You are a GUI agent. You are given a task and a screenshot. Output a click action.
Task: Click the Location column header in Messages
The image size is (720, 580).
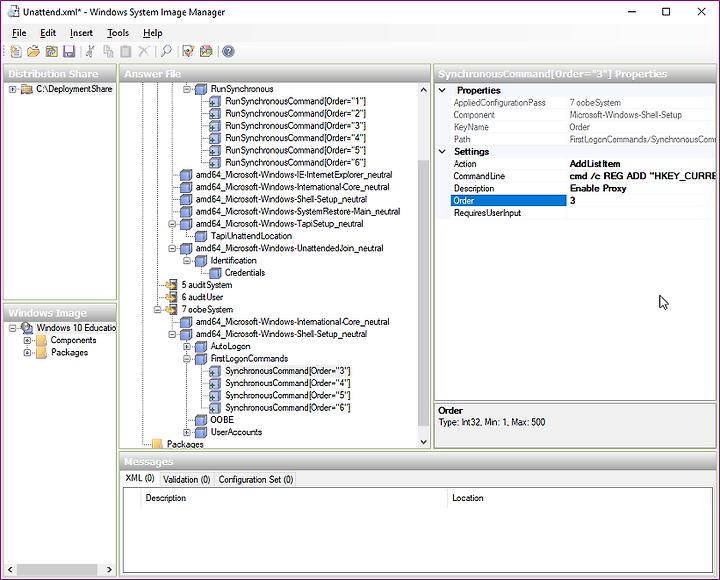(579, 498)
